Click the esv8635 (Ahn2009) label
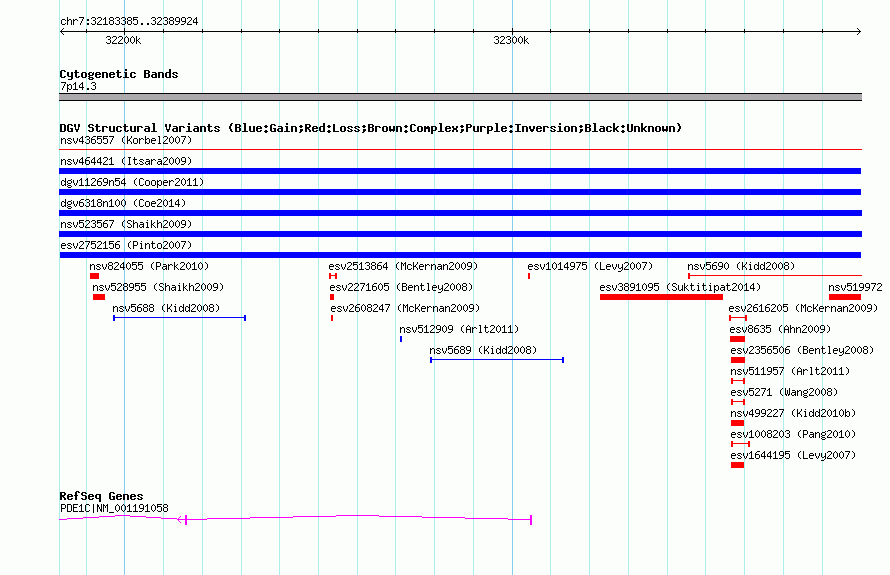890x575 pixels. coord(780,329)
